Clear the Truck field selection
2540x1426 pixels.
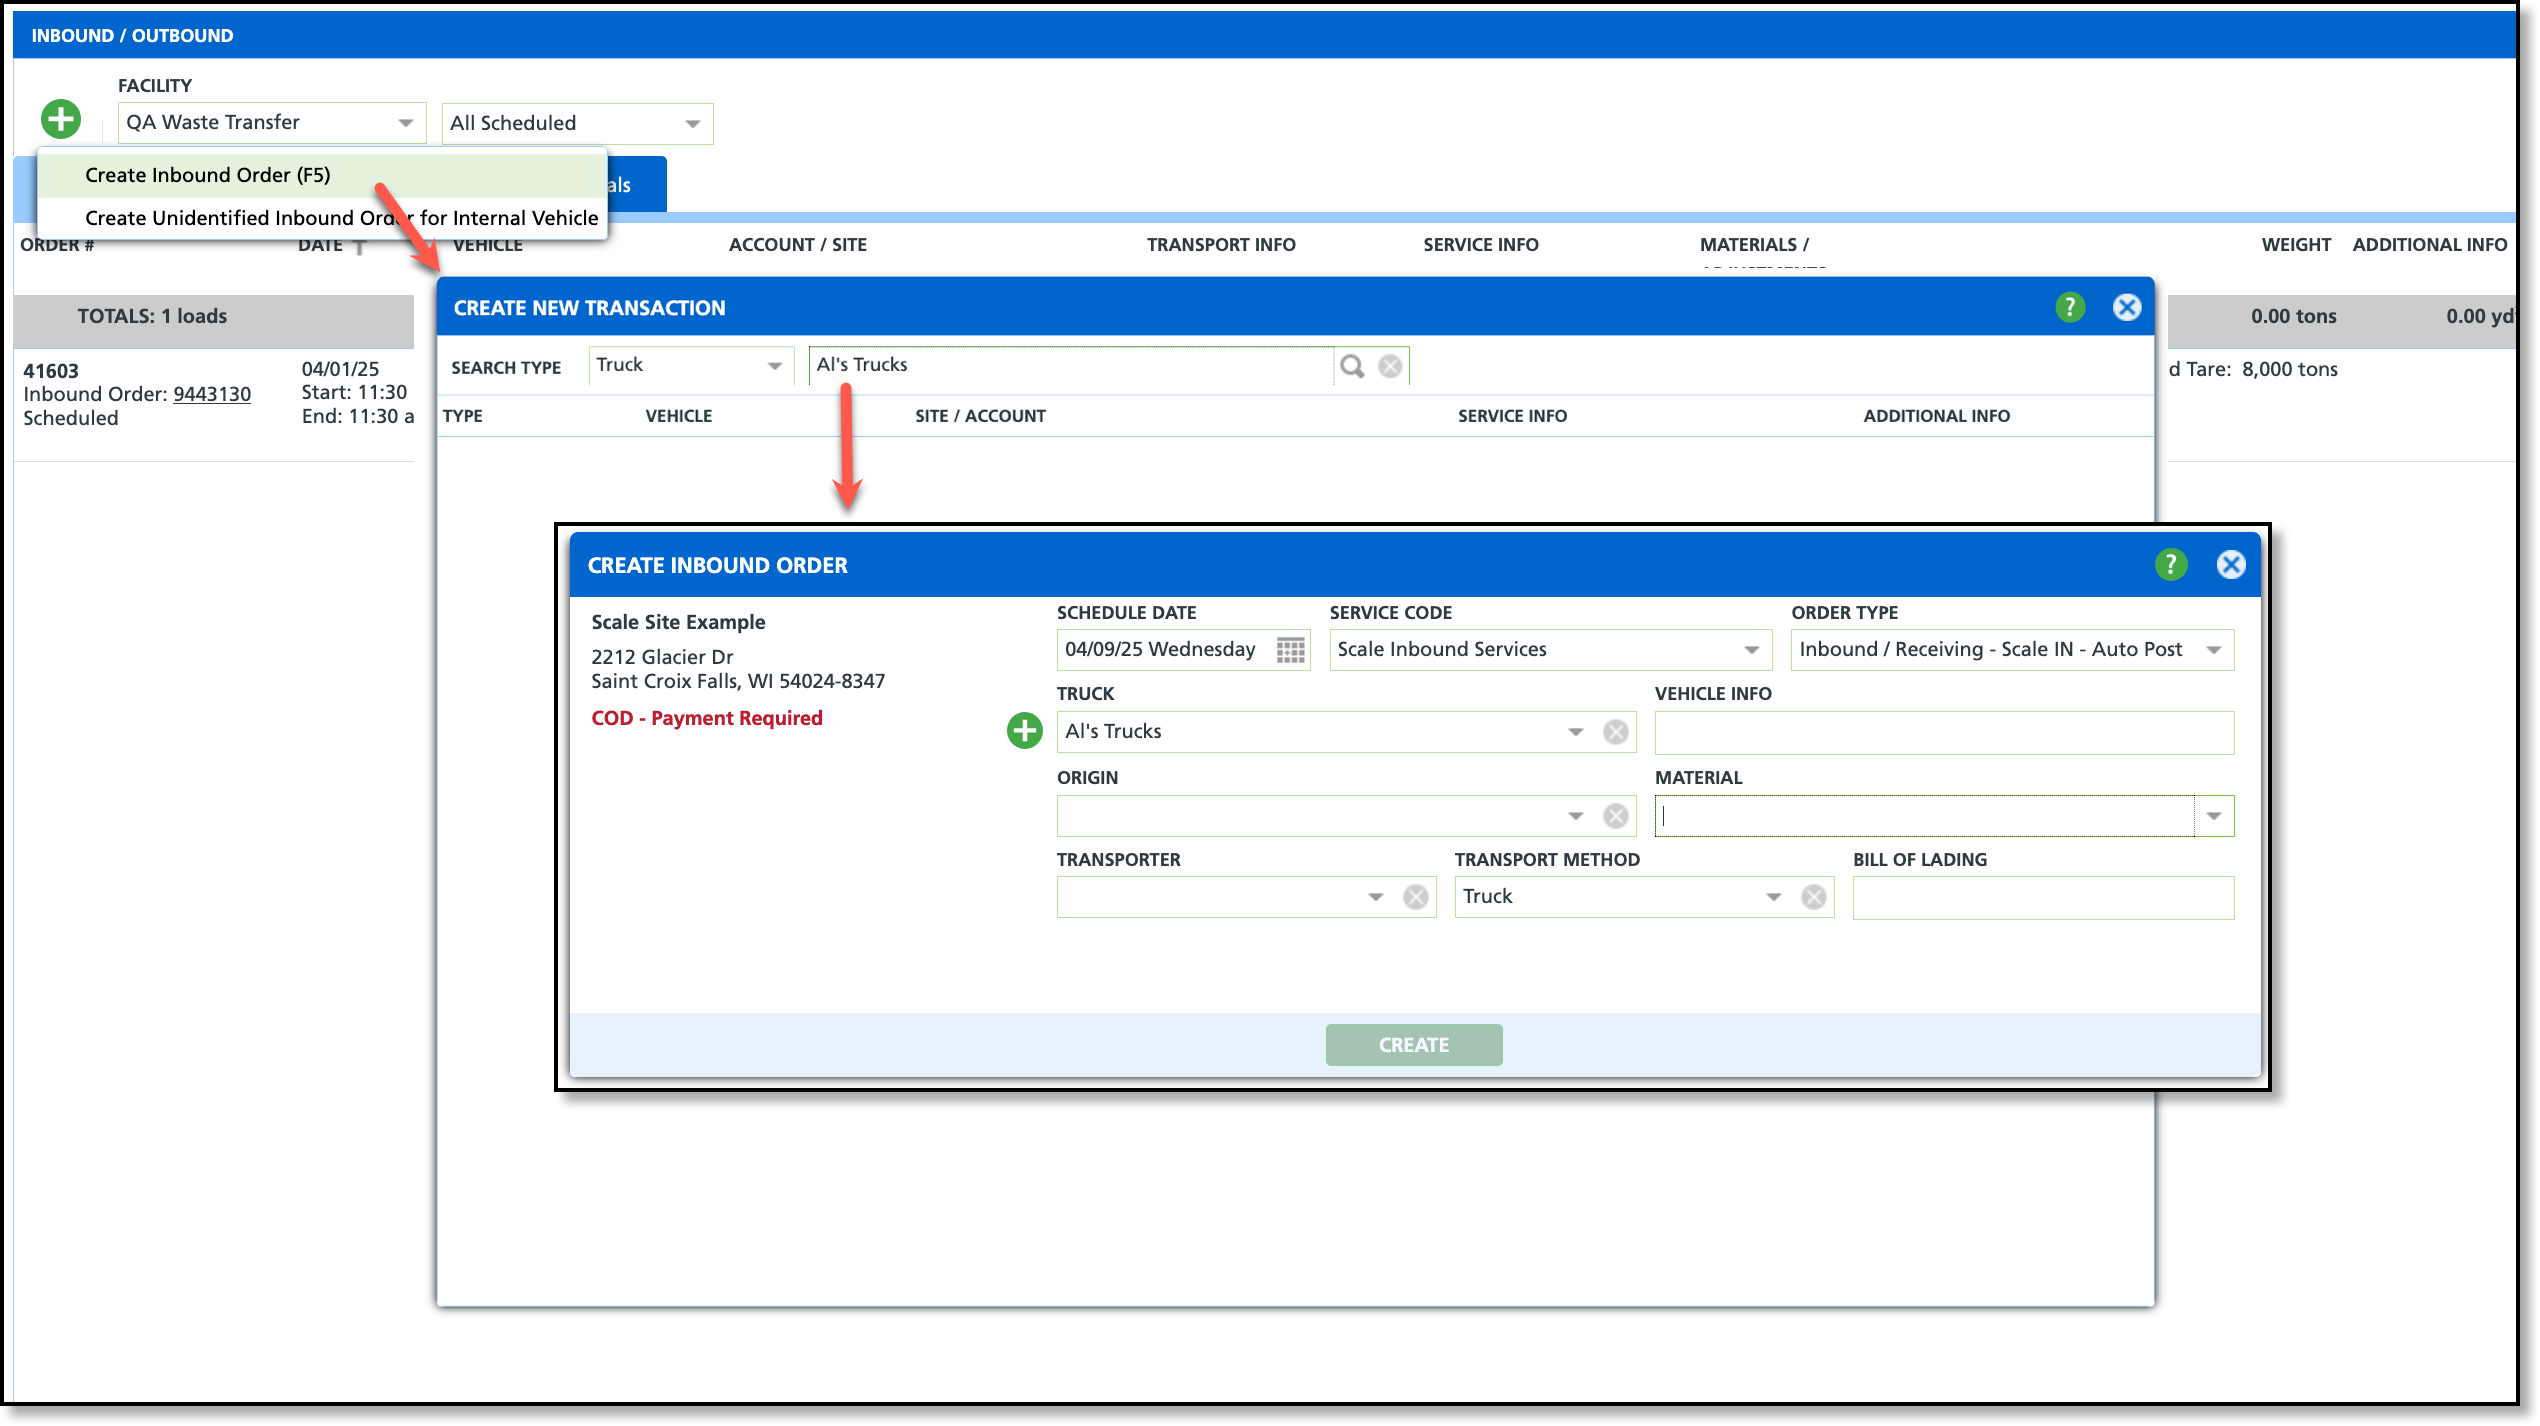point(1615,732)
